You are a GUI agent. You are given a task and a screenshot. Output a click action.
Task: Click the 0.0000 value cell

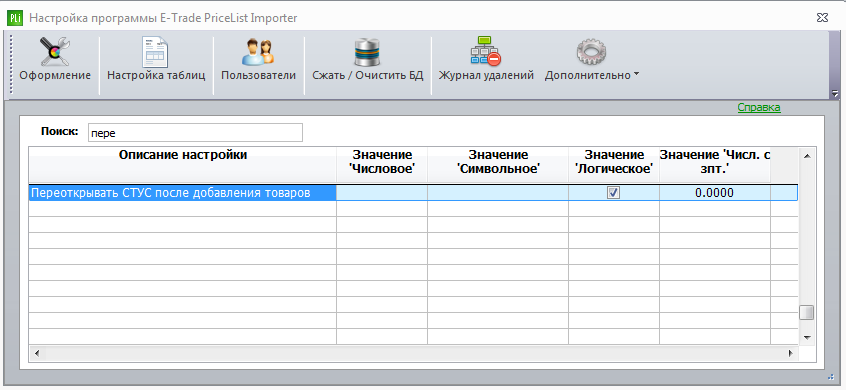(714, 193)
